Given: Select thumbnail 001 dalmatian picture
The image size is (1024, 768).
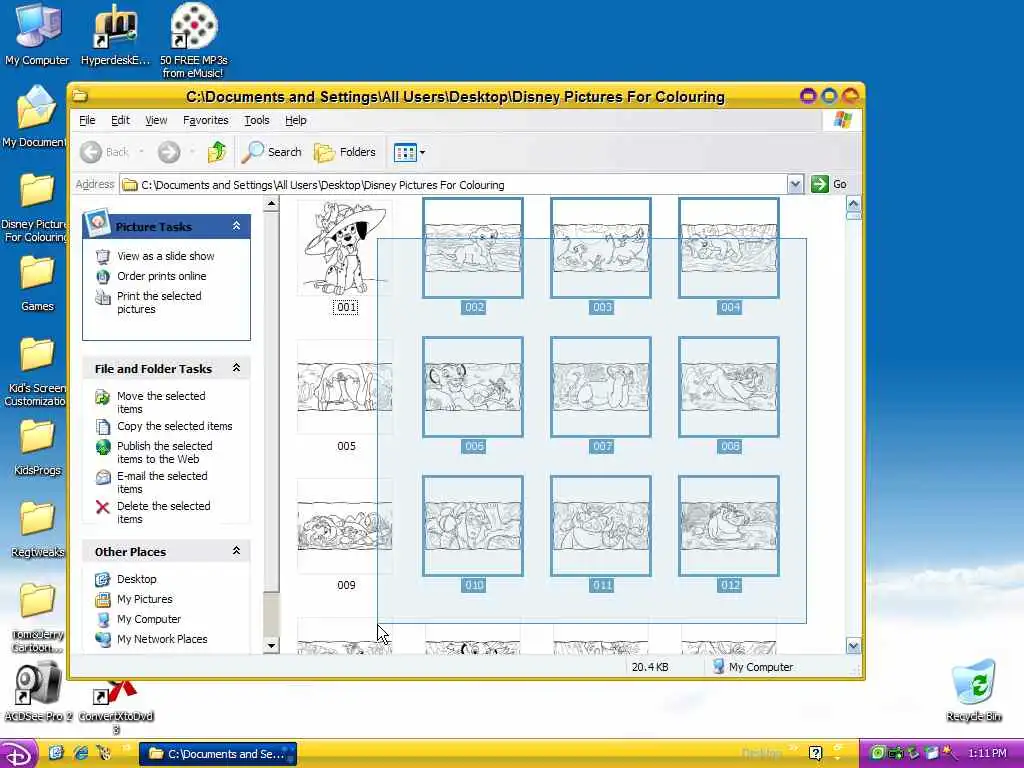Looking at the screenshot, I should 345,248.
